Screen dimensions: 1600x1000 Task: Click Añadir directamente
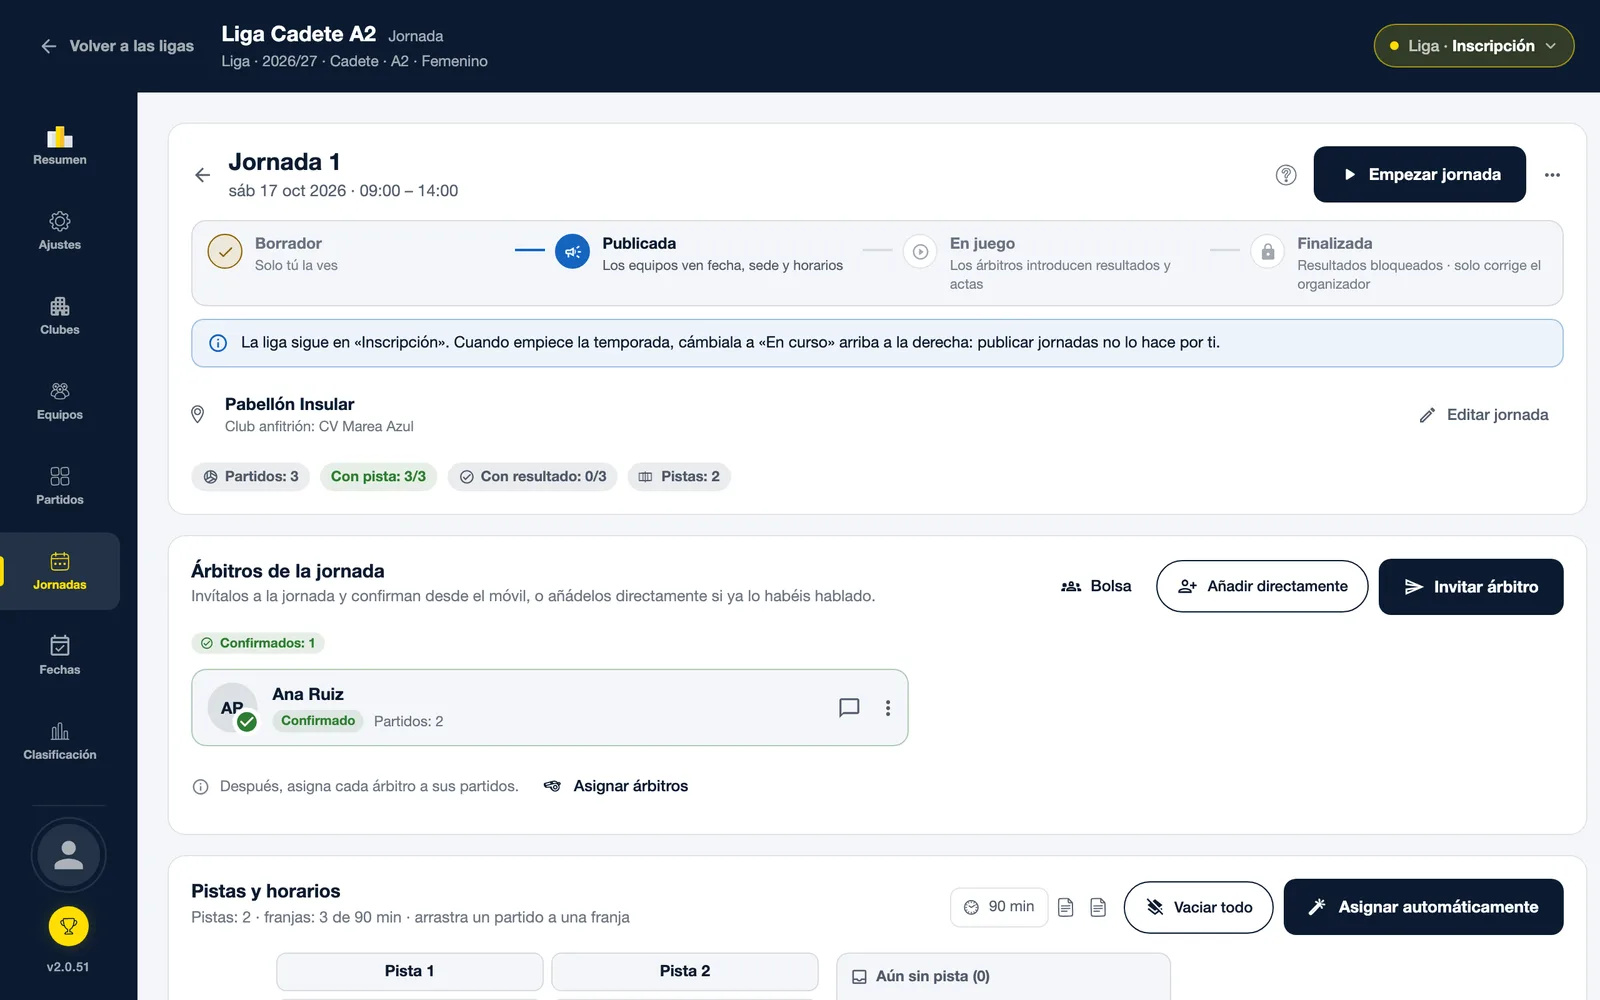(x=1262, y=586)
